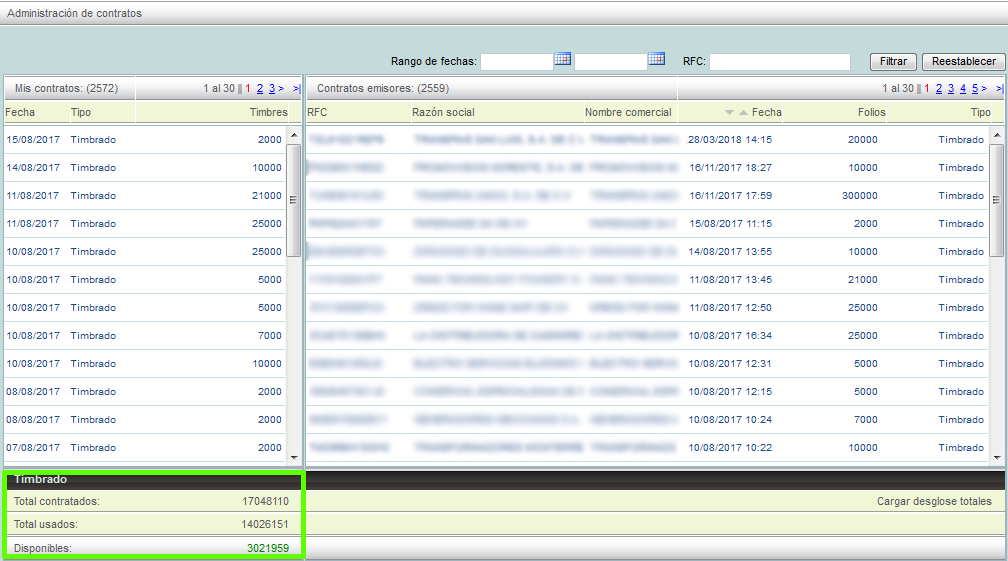Go to next page in Contratos emisores
1008x561 pixels.
[984, 89]
